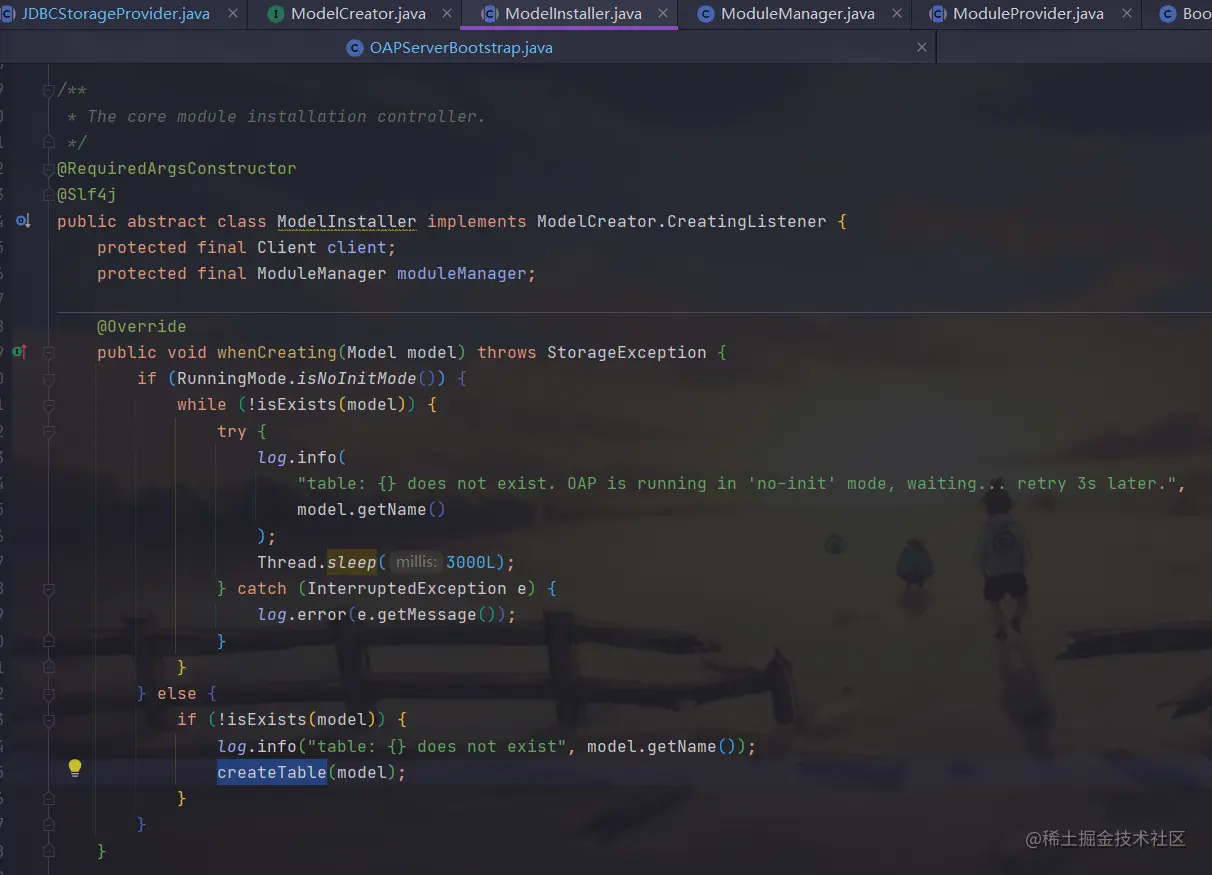Close the JDBCStorageProvider.java tab
This screenshot has height=875, width=1212.
[x=233, y=14]
